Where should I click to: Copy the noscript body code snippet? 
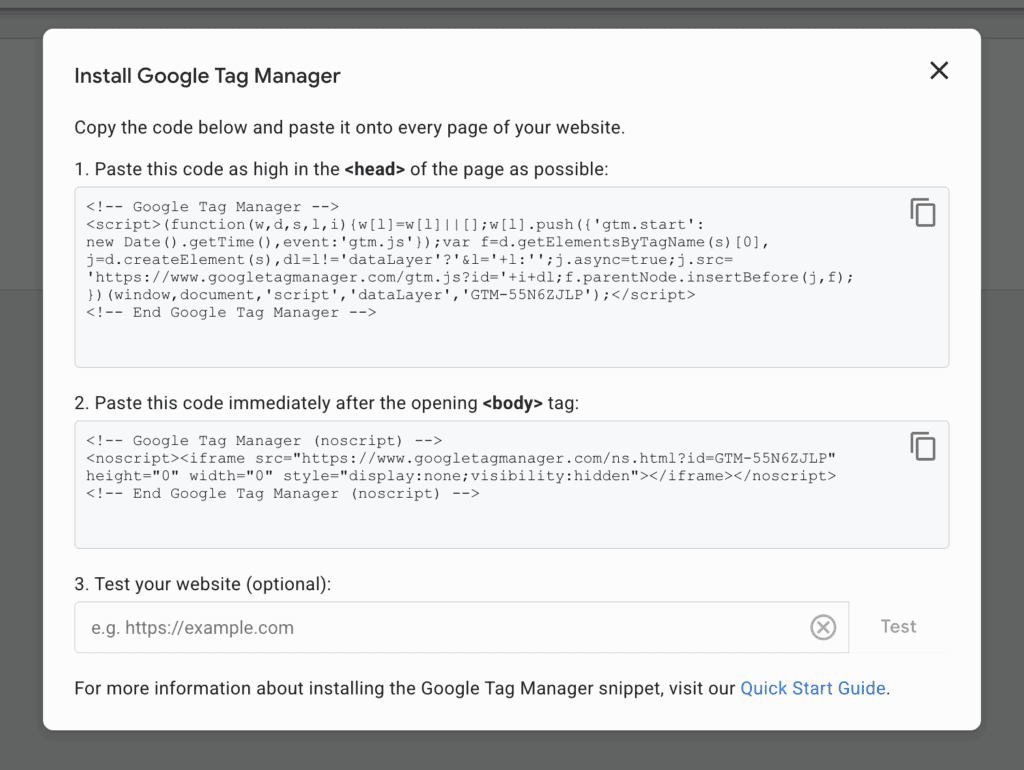(923, 446)
